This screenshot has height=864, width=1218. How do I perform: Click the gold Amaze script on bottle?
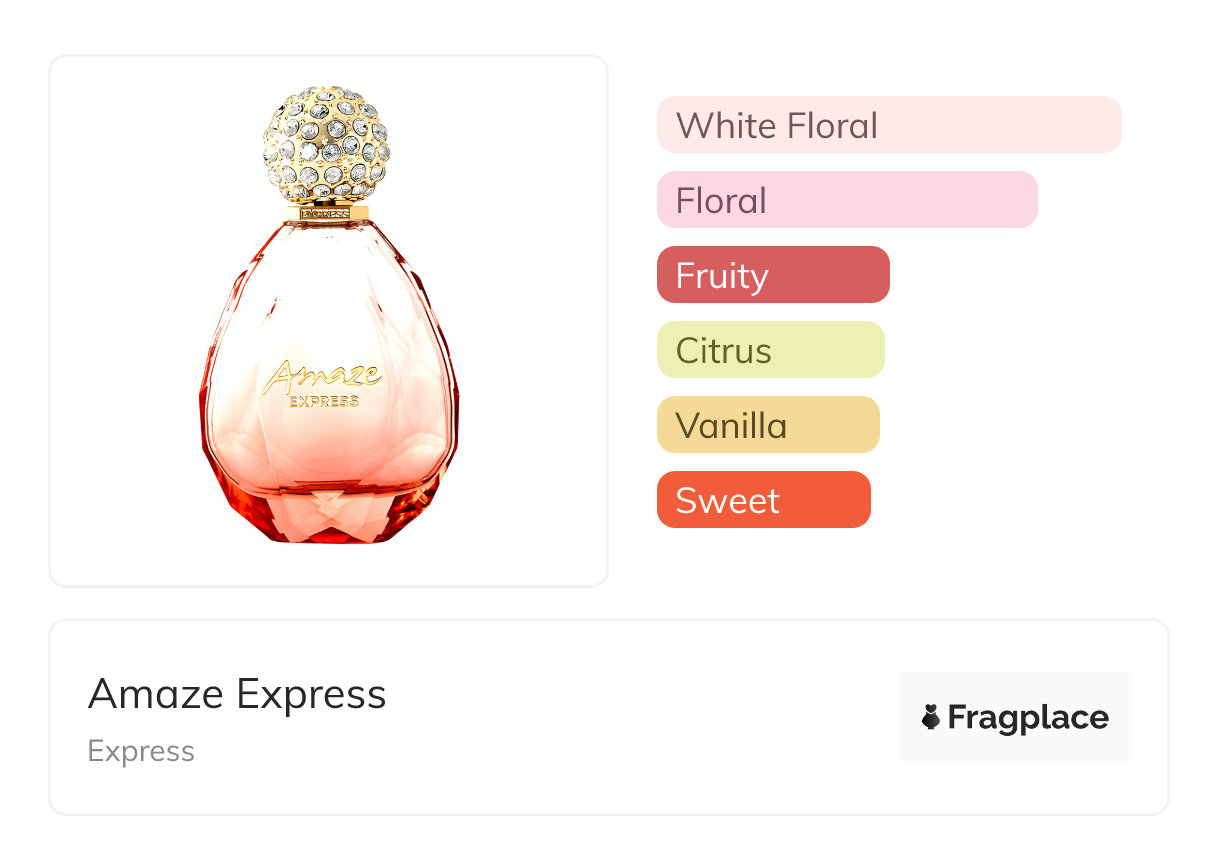pyautogui.click(x=322, y=377)
